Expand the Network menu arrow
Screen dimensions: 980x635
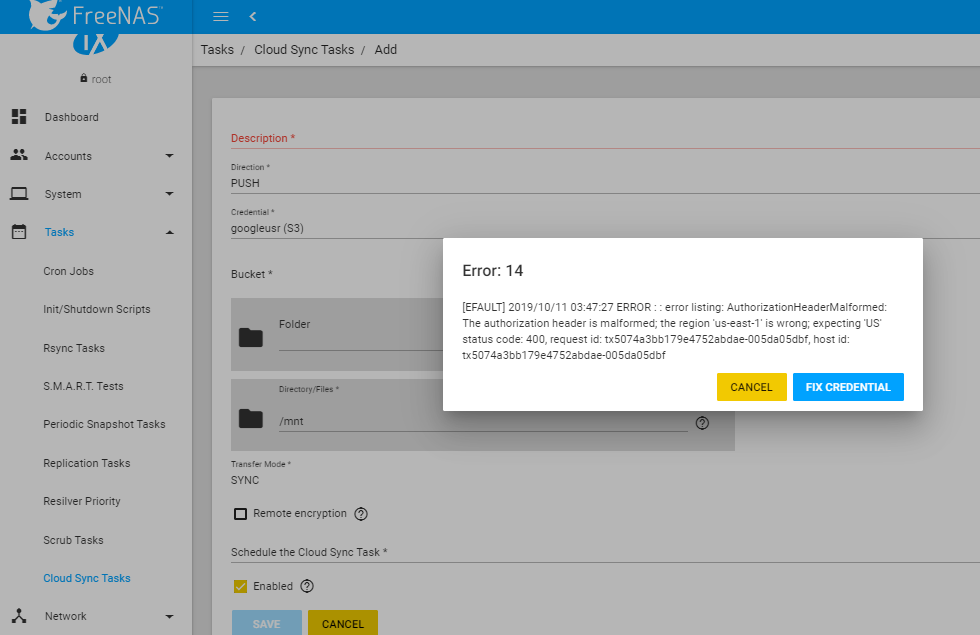169,616
